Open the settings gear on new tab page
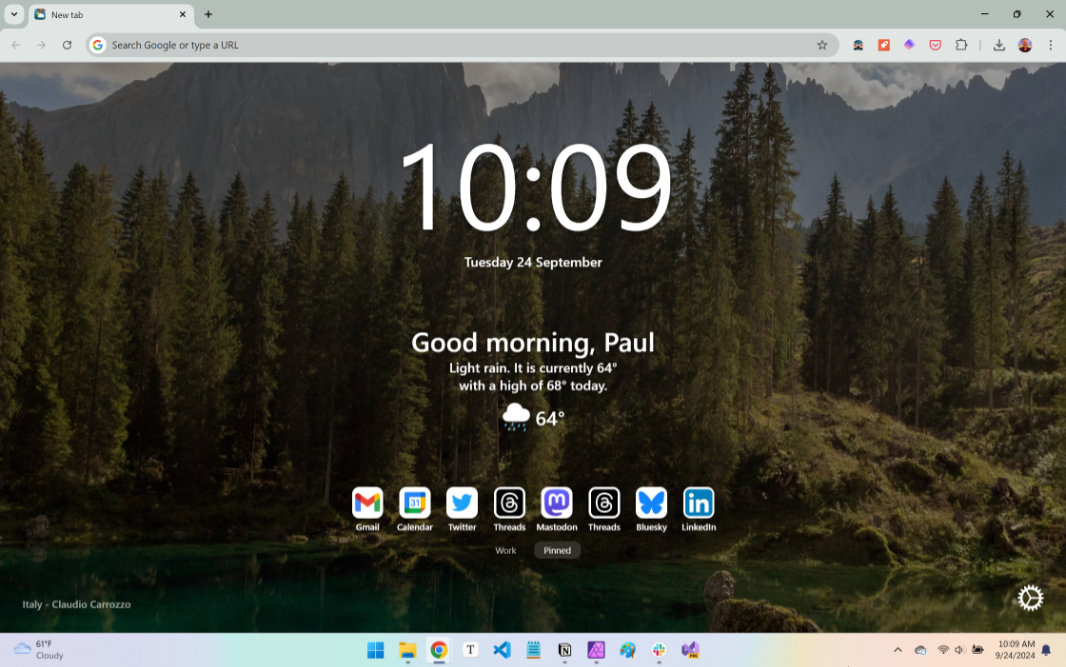 [1030, 598]
